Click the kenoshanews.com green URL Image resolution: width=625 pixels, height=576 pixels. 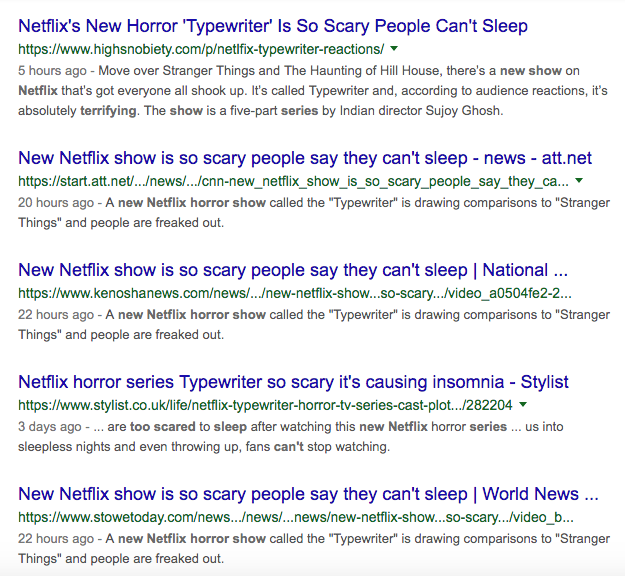point(295,293)
